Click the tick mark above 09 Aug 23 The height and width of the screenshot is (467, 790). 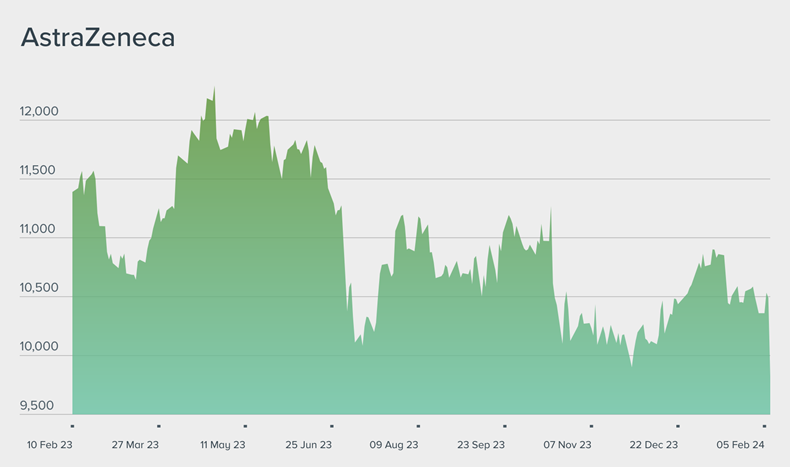[x=418, y=425]
